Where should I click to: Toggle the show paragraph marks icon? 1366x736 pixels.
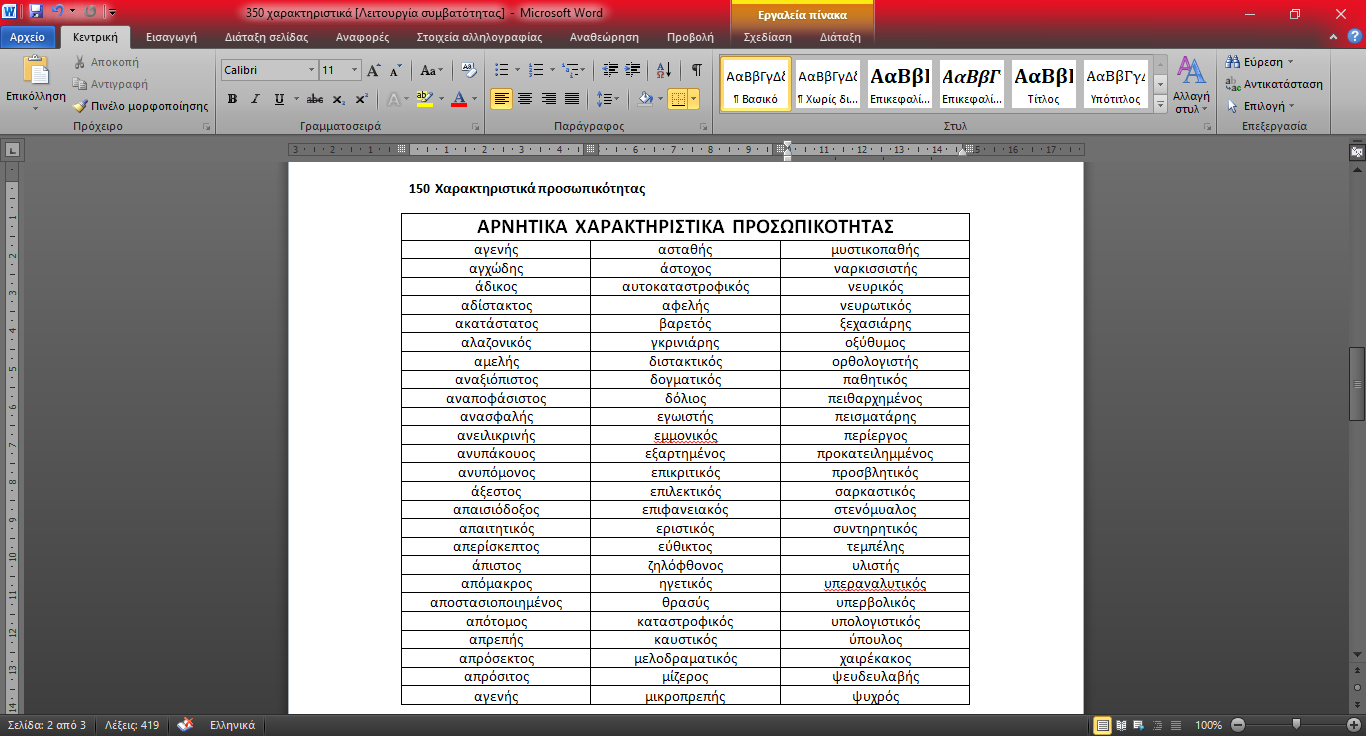(697, 71)
